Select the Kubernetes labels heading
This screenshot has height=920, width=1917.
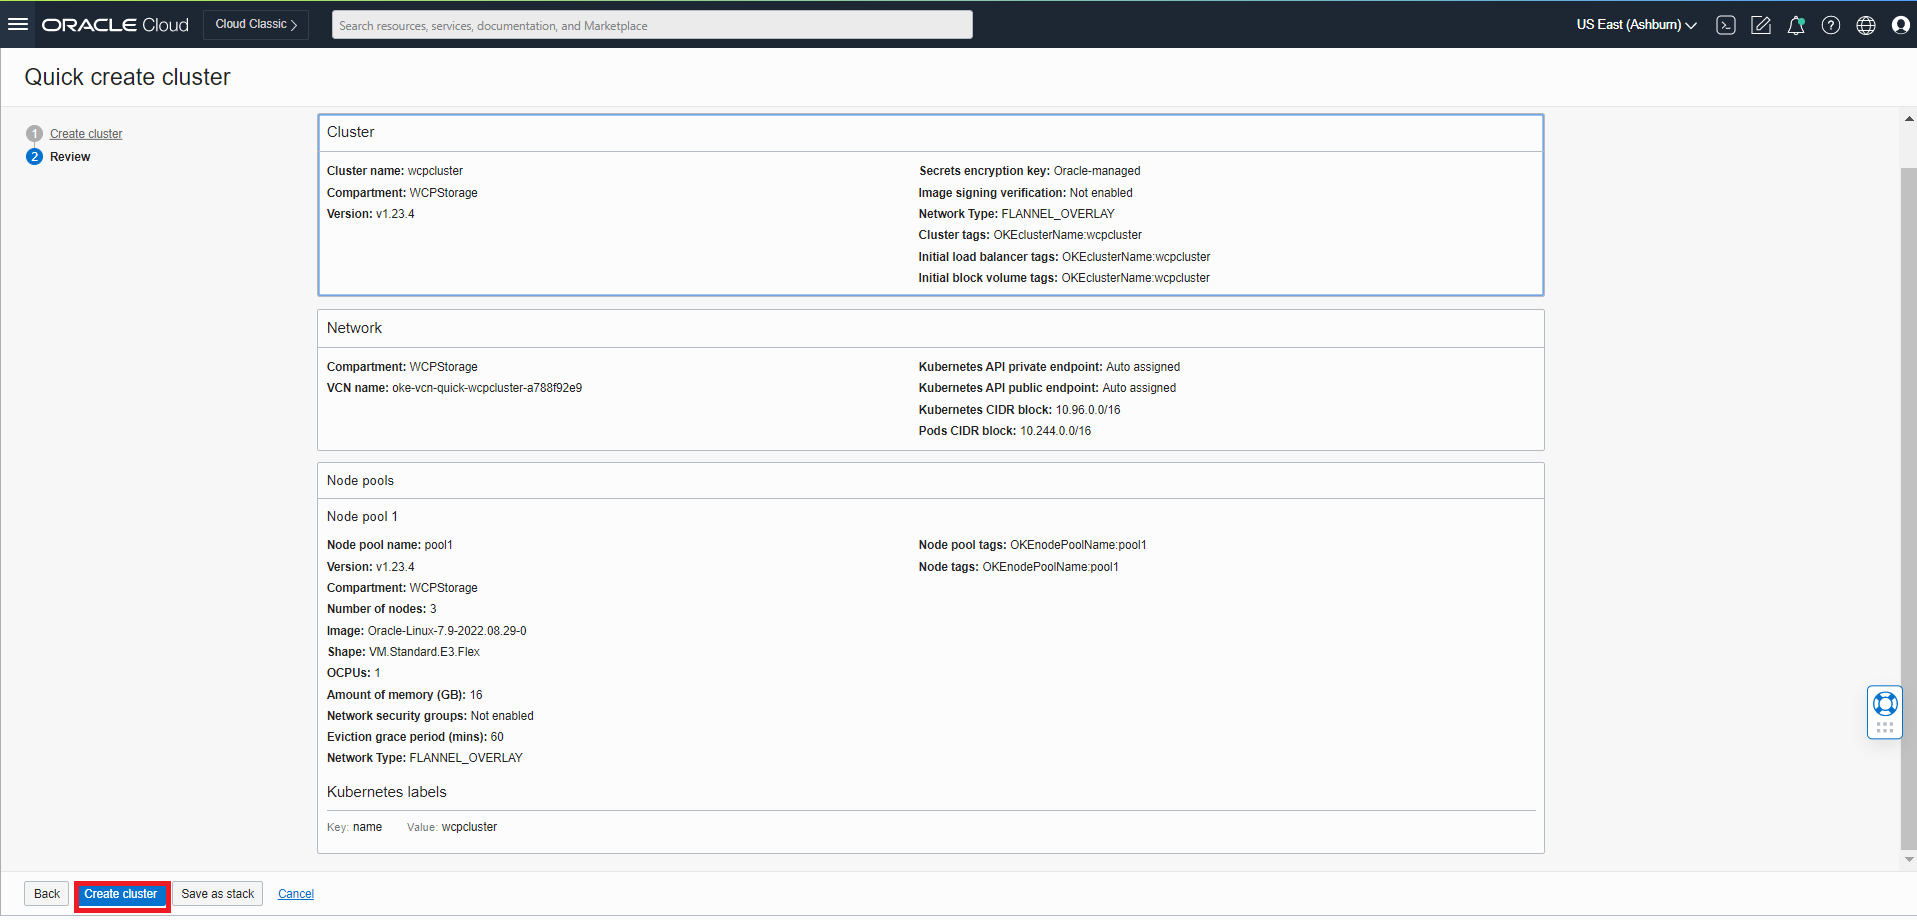386,792
